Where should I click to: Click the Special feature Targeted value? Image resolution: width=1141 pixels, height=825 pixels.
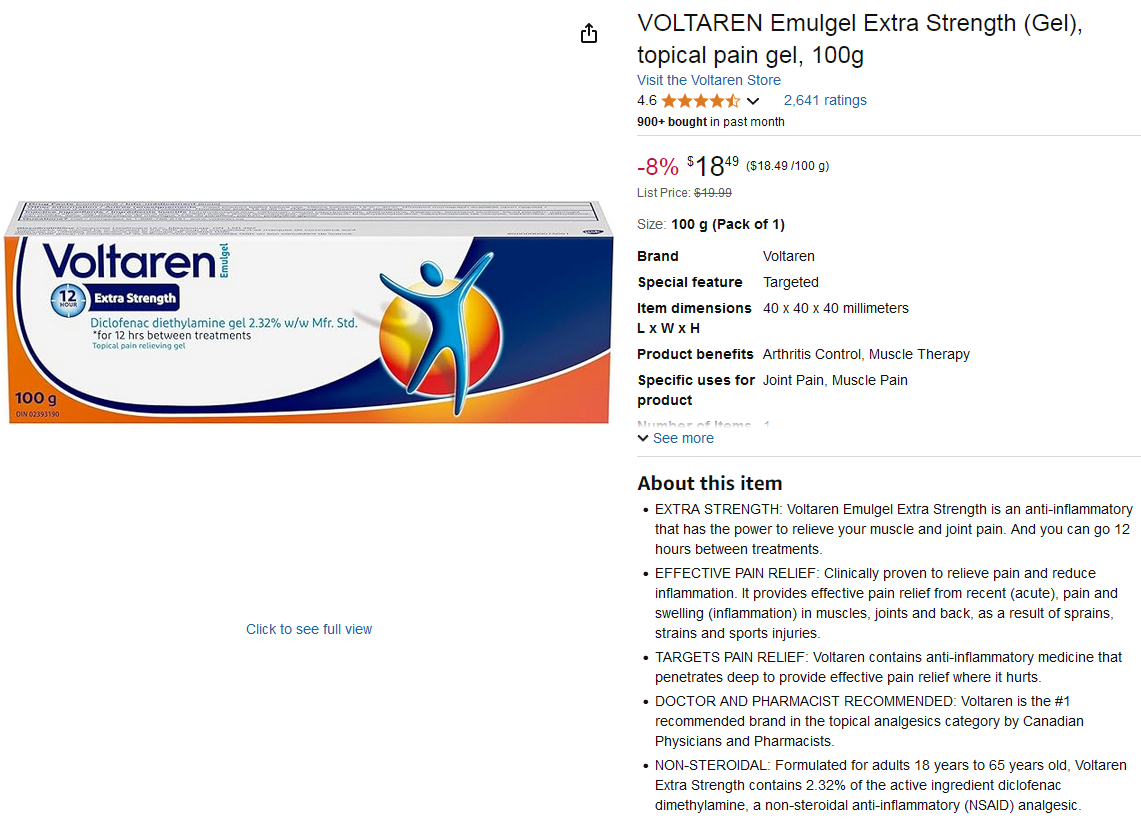coord(790,282)
